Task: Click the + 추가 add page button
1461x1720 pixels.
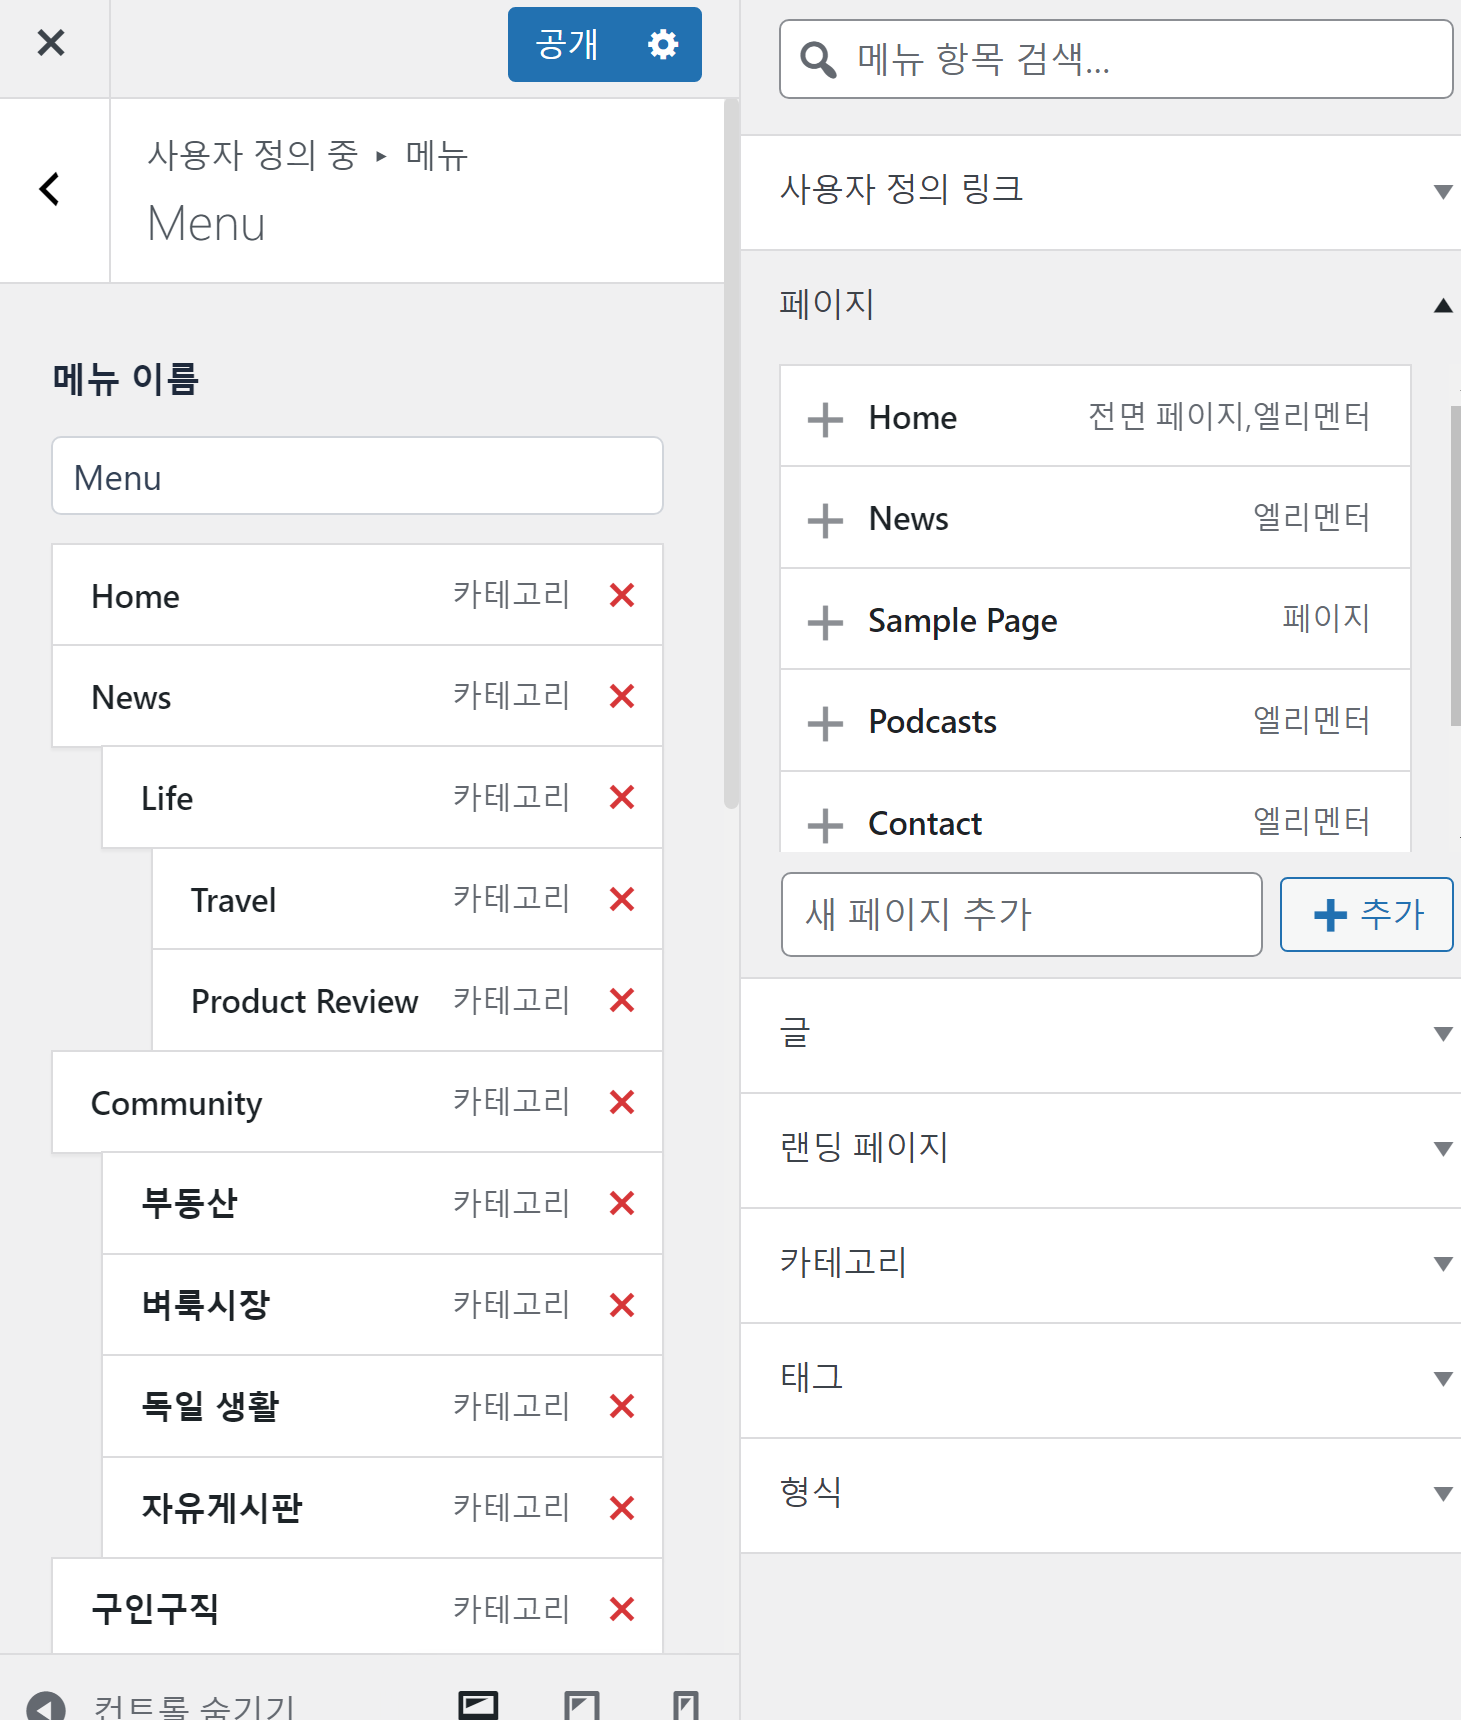Action: 1366,914
